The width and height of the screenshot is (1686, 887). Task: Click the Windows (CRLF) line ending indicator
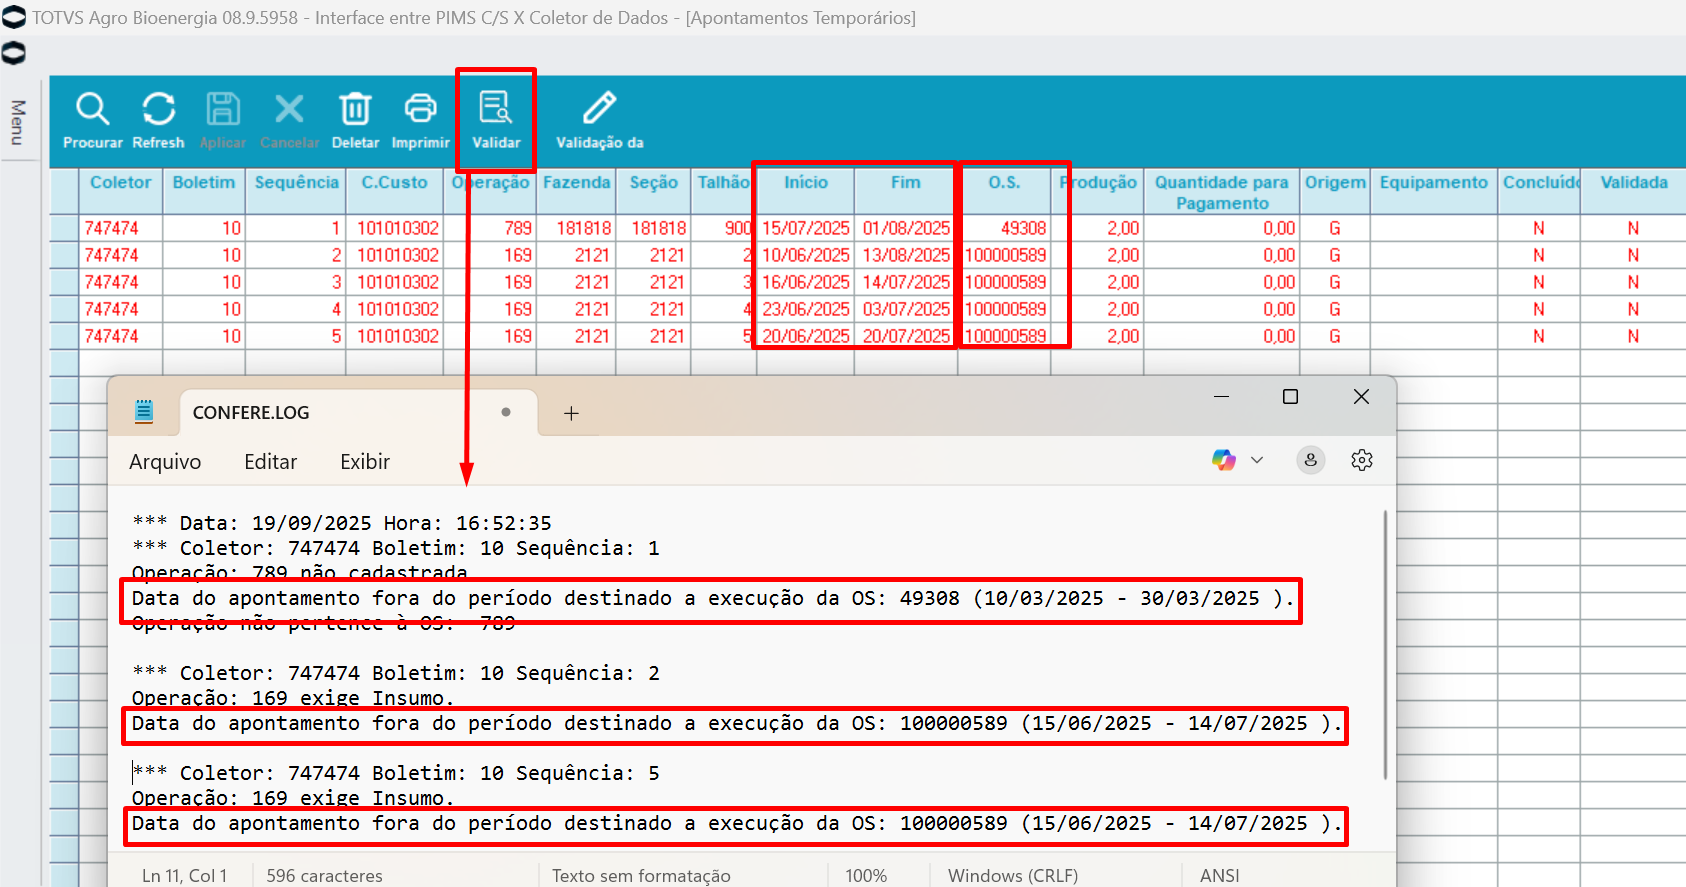tap(1013, 875)
